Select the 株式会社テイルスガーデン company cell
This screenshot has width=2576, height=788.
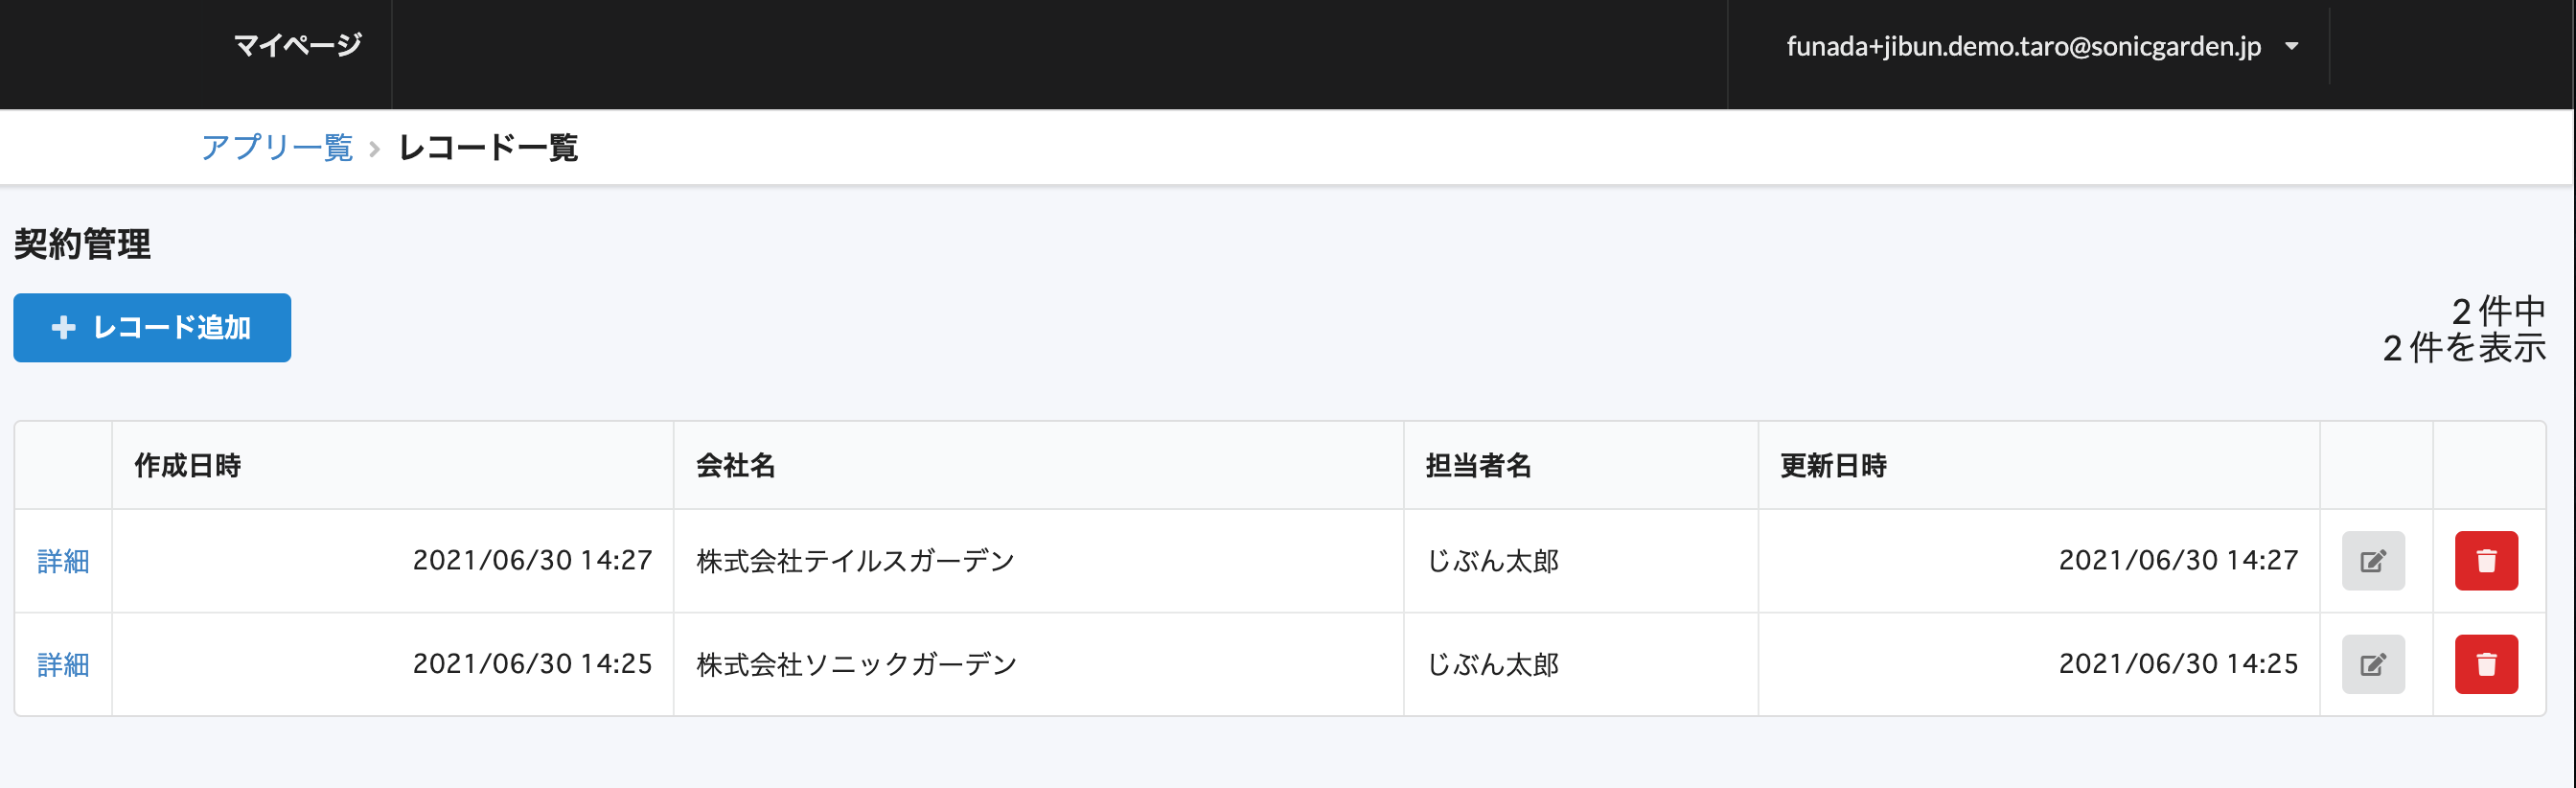point(855,562)
